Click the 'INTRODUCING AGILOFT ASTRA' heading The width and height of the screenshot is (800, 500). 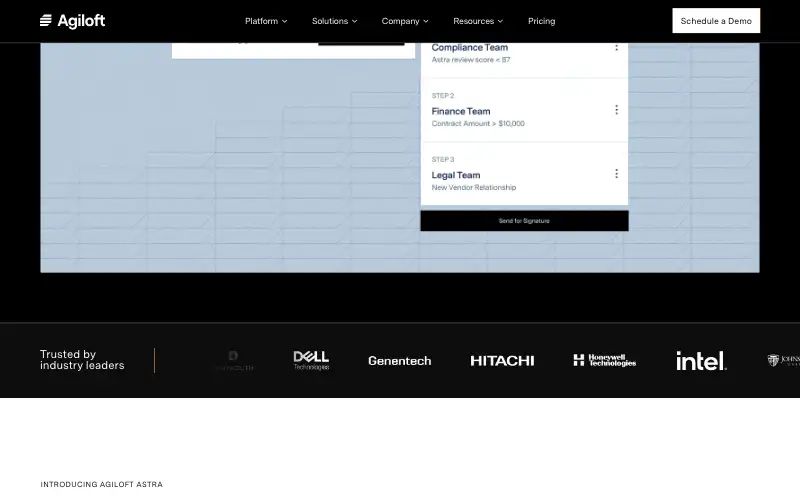click(x=102, y=484)
